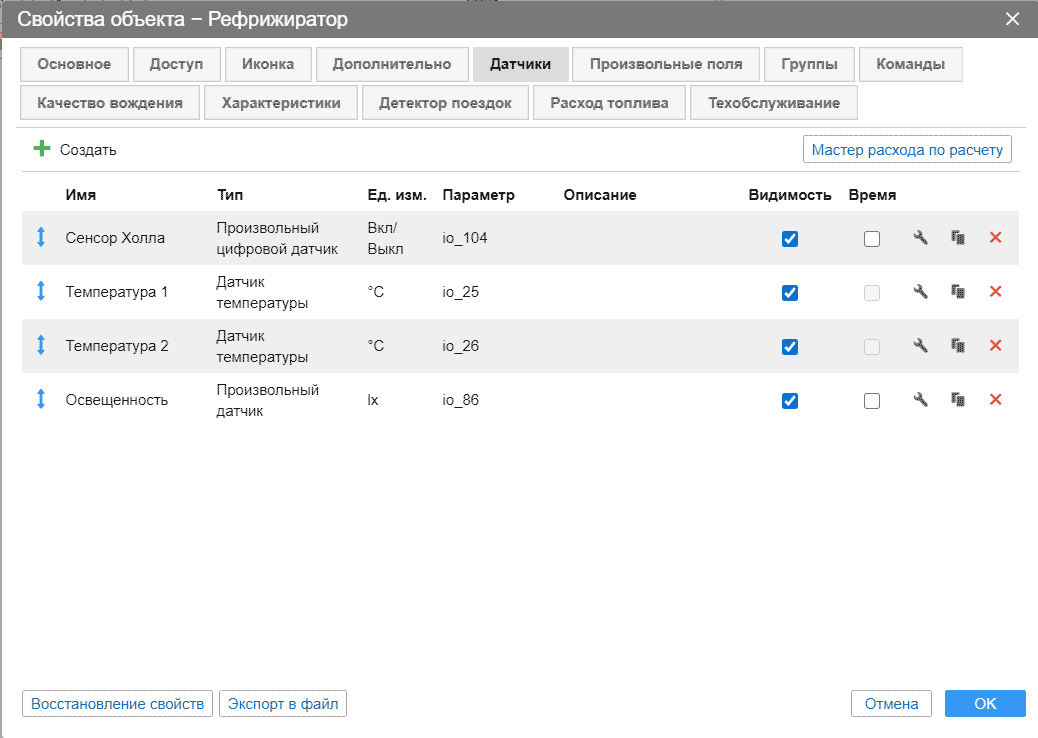Open wrench settings for Освещенность
Image resolution: width=1038 pixels, height=738 pixels.
click(920, 400)
